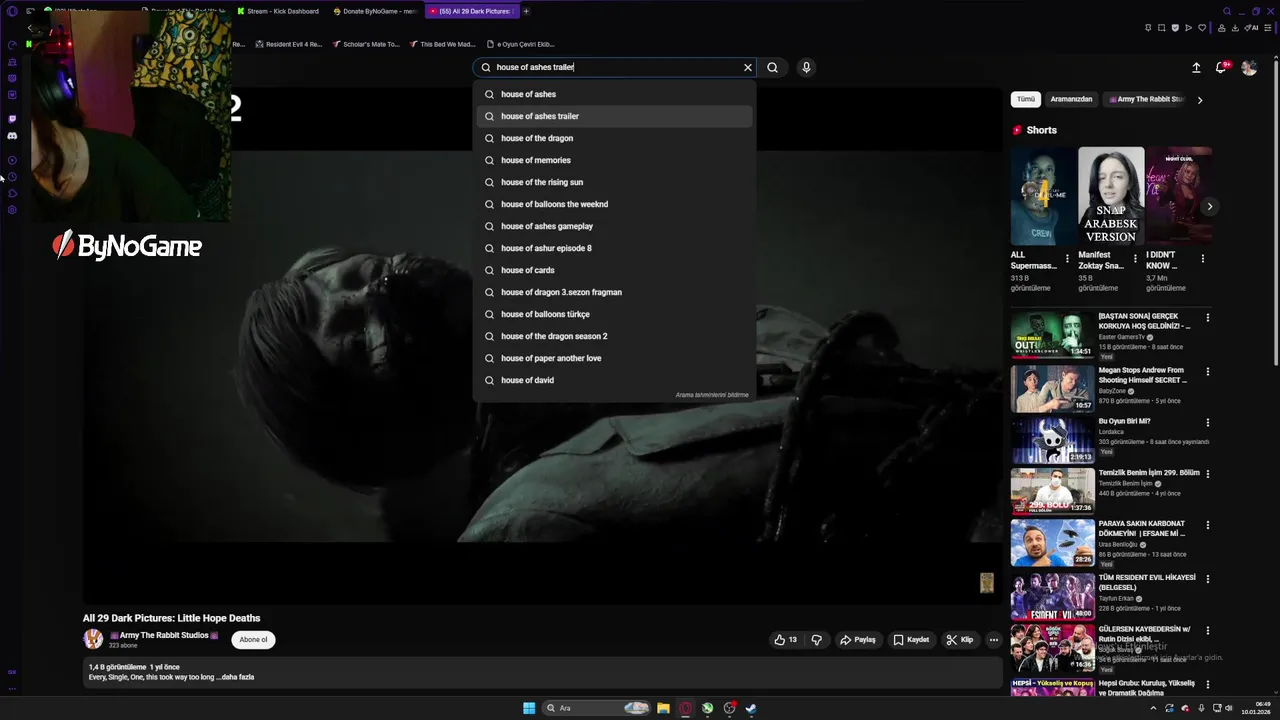Image resolution: width=1280 pixels, height=720 pixels.
Task: Open options for Megan Stops Andrew video
Action: [1208, 372]
